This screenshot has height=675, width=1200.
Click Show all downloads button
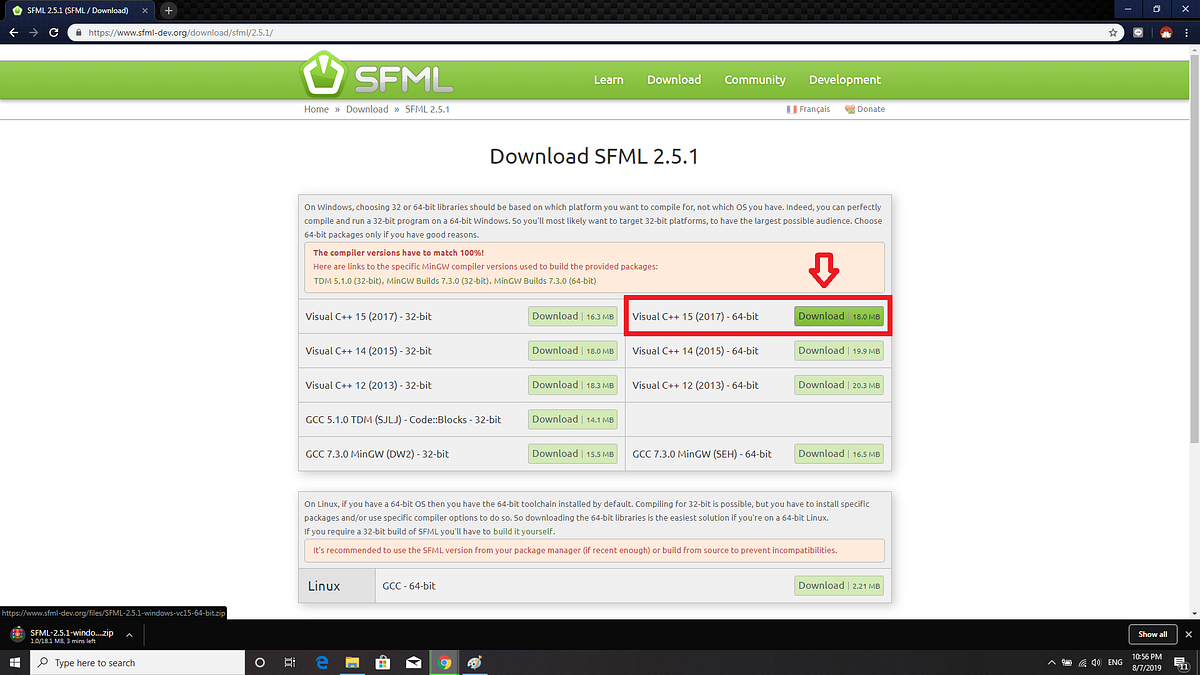click(1152, 634)
